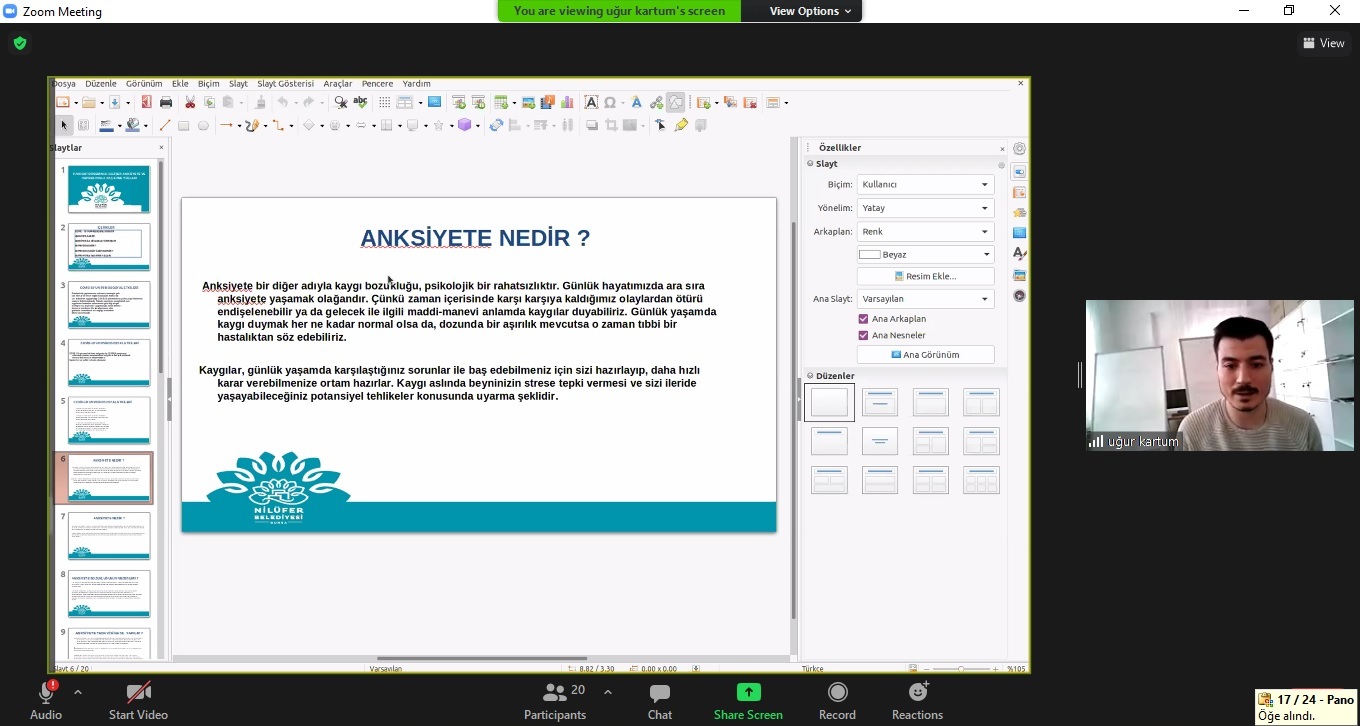The image size is (1360, 726).
Task: Click the Insert Hyperlink icon
Action: point(657,102)
